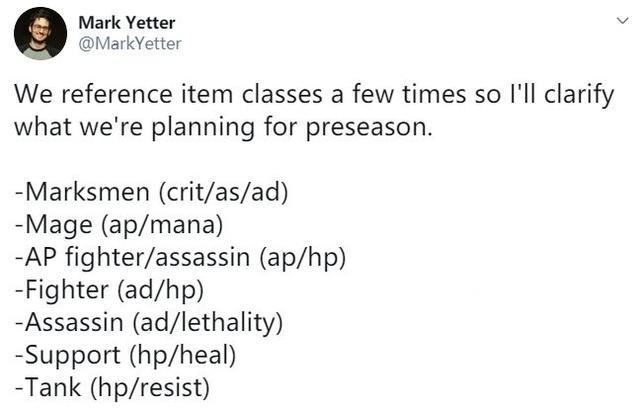This screenshot has height=408, width=640.
Task: Expand the tweet options chevron menu
Action: [622, 20]
